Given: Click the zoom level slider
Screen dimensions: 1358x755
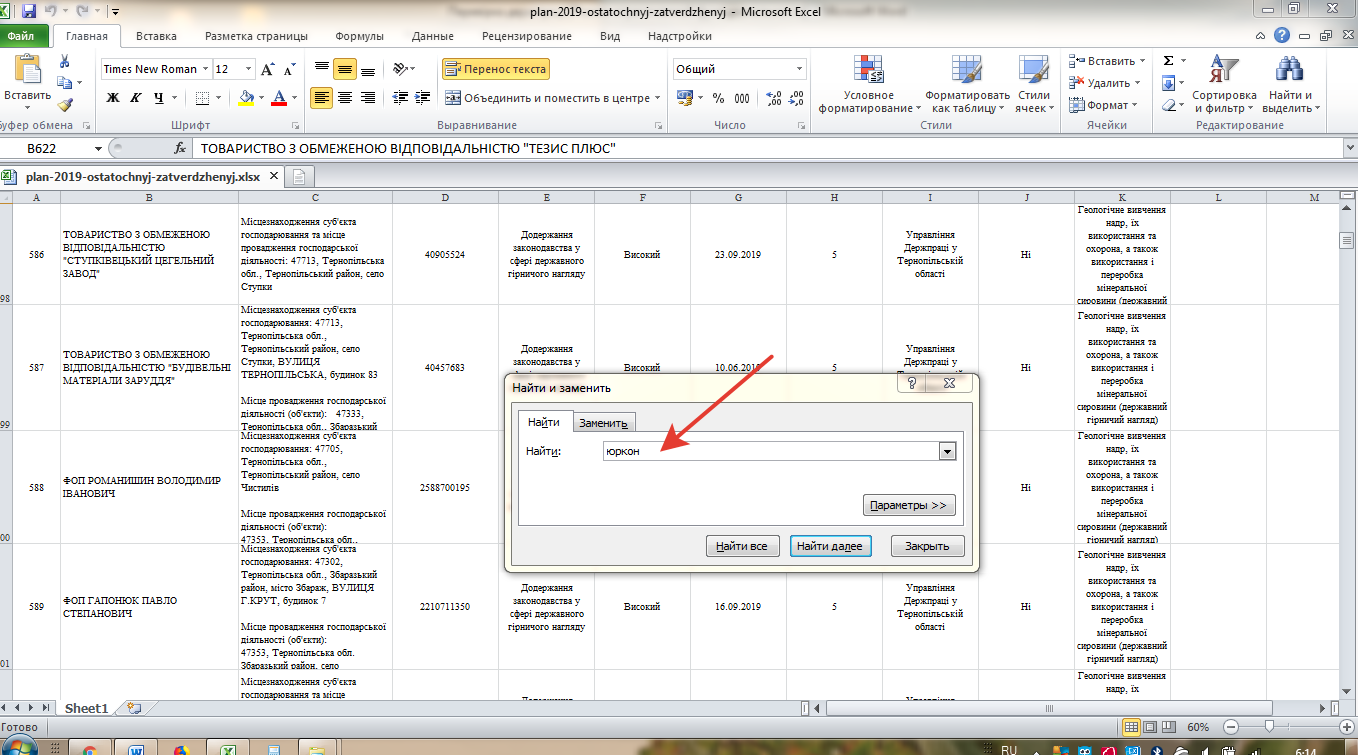Looking at the screenshot, I should pyautogui.click(x=1269, y=727).
